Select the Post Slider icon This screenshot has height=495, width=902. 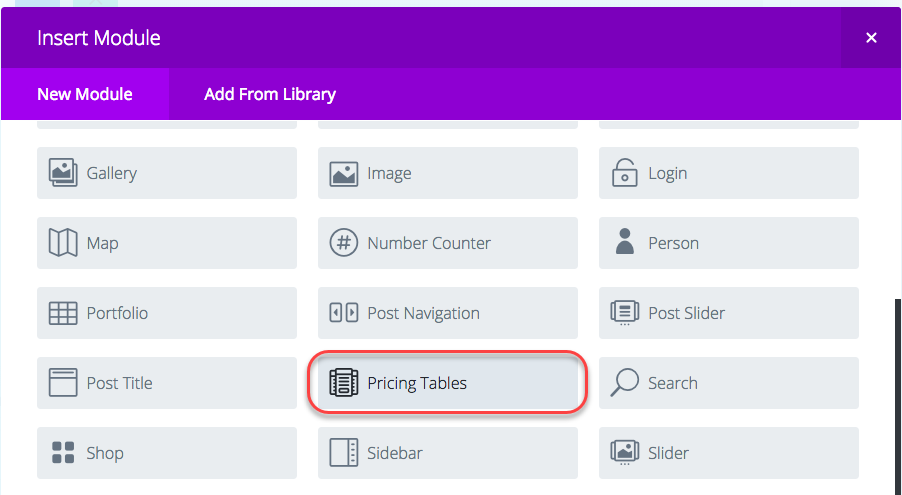[x=625, y=313]
